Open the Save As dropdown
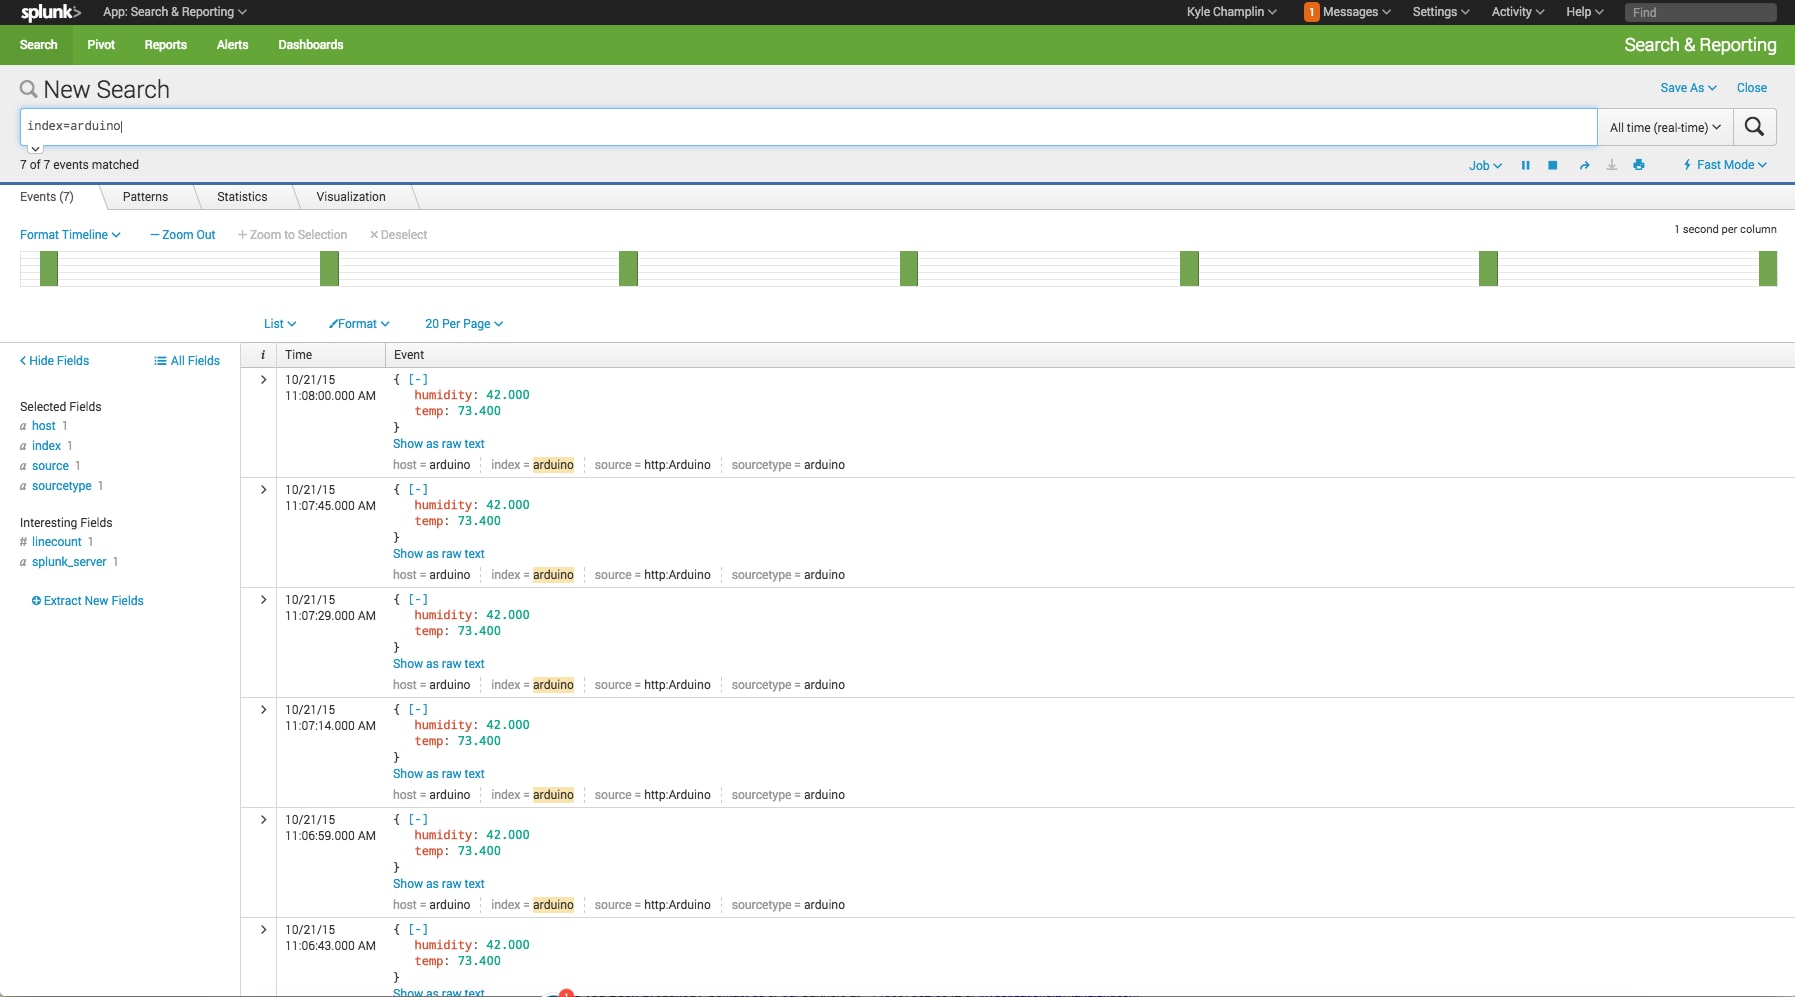Viewport: 1795px width, 997px height. coord(1688,88)
